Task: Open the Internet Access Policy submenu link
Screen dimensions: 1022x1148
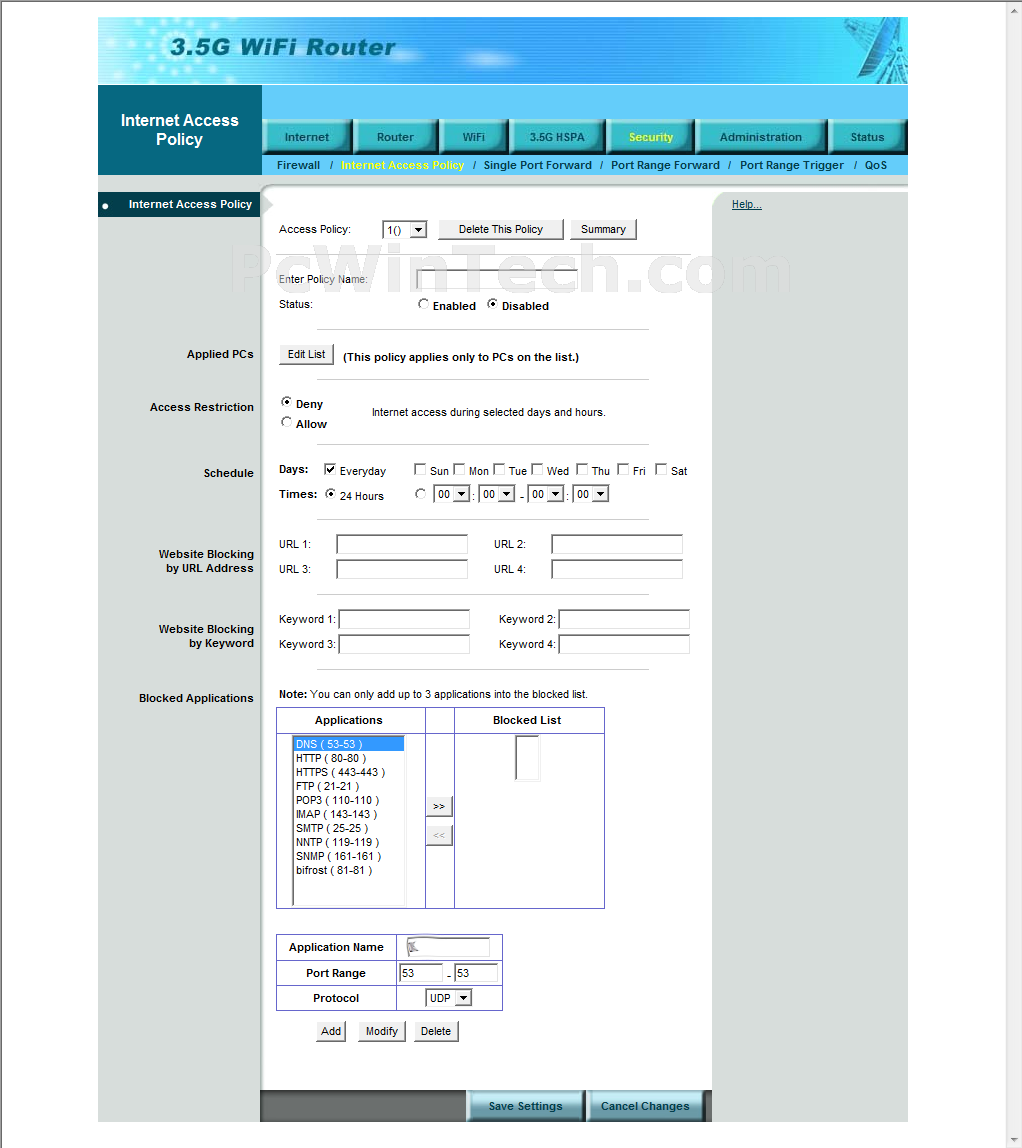Action: coord(403,165)
